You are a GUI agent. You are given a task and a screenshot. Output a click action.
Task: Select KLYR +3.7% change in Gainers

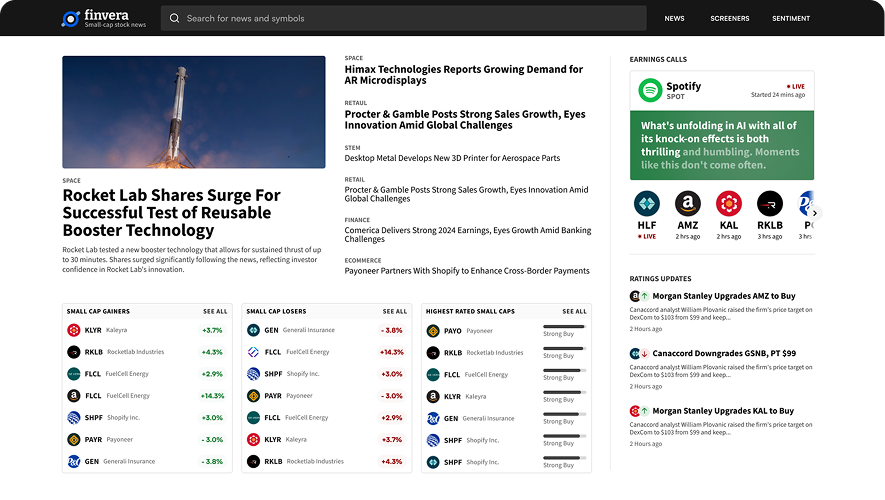click(x=212, y=330)
